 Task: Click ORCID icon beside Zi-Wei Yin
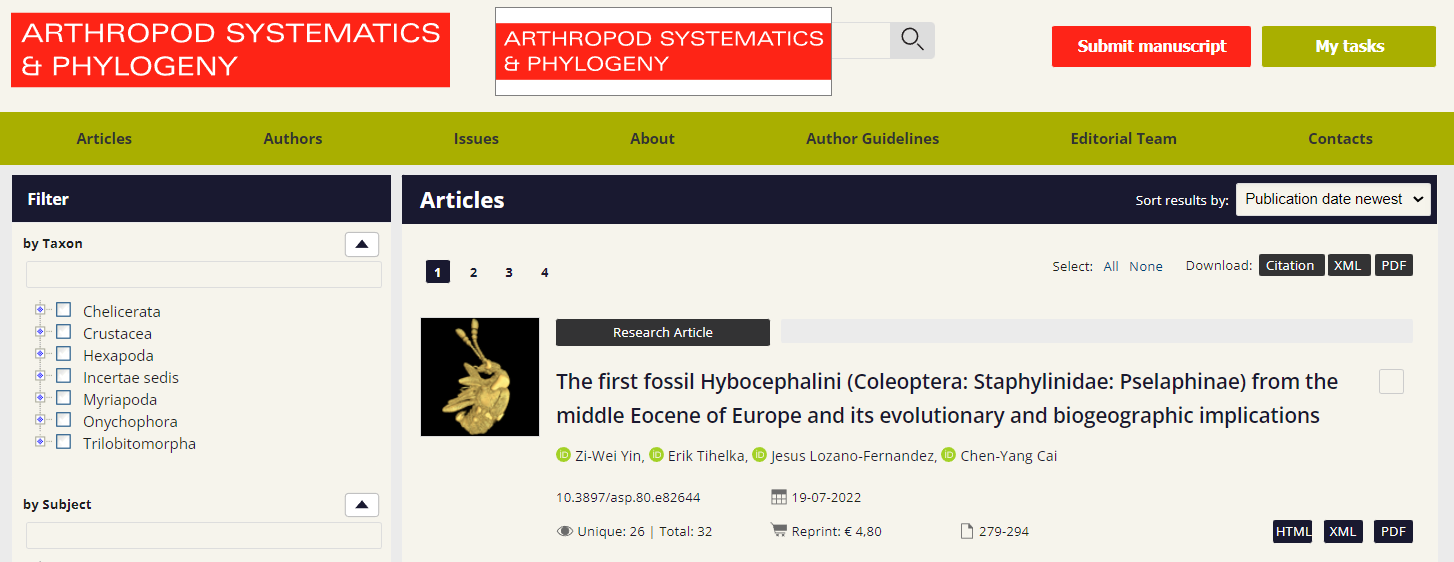click(x=563, y=455)
